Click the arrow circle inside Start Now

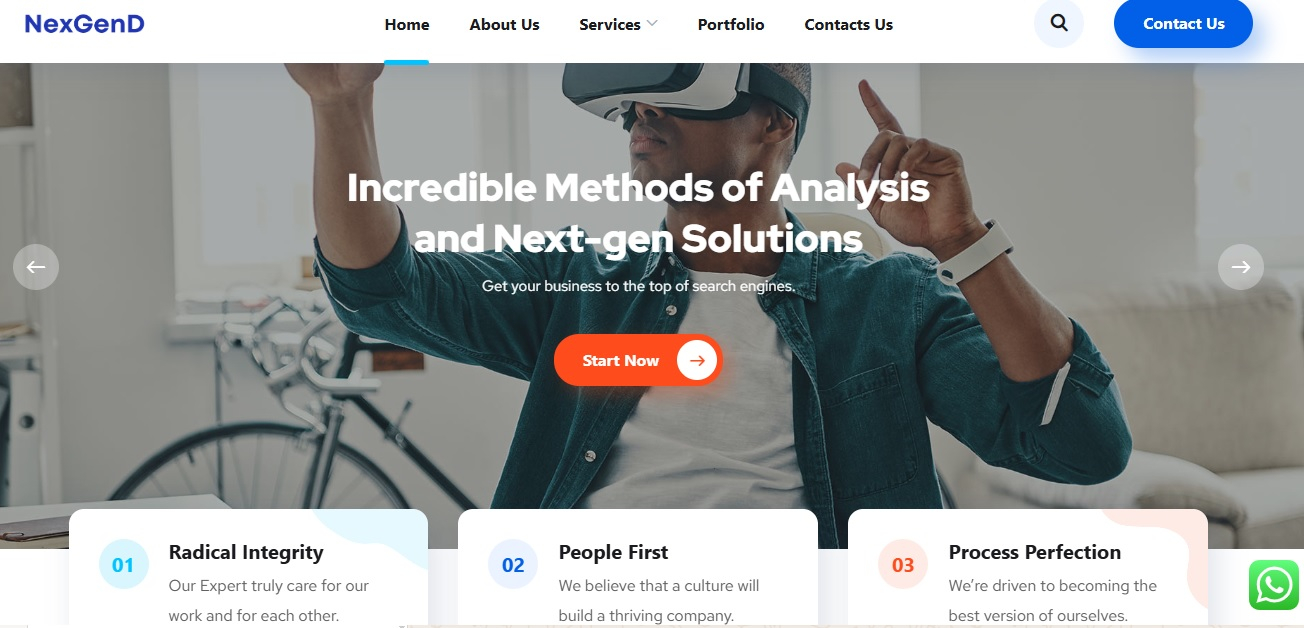click(x=697, y=360)
